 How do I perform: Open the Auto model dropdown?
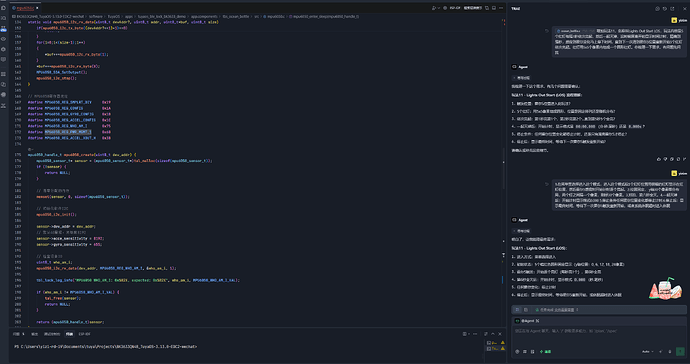coord(647,352)
